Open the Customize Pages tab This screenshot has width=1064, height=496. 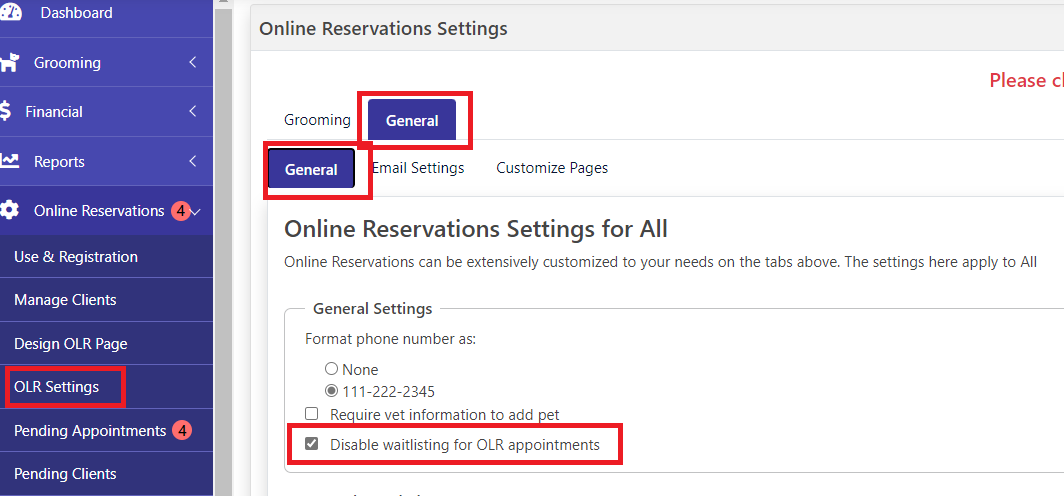(x=552, y=168)
